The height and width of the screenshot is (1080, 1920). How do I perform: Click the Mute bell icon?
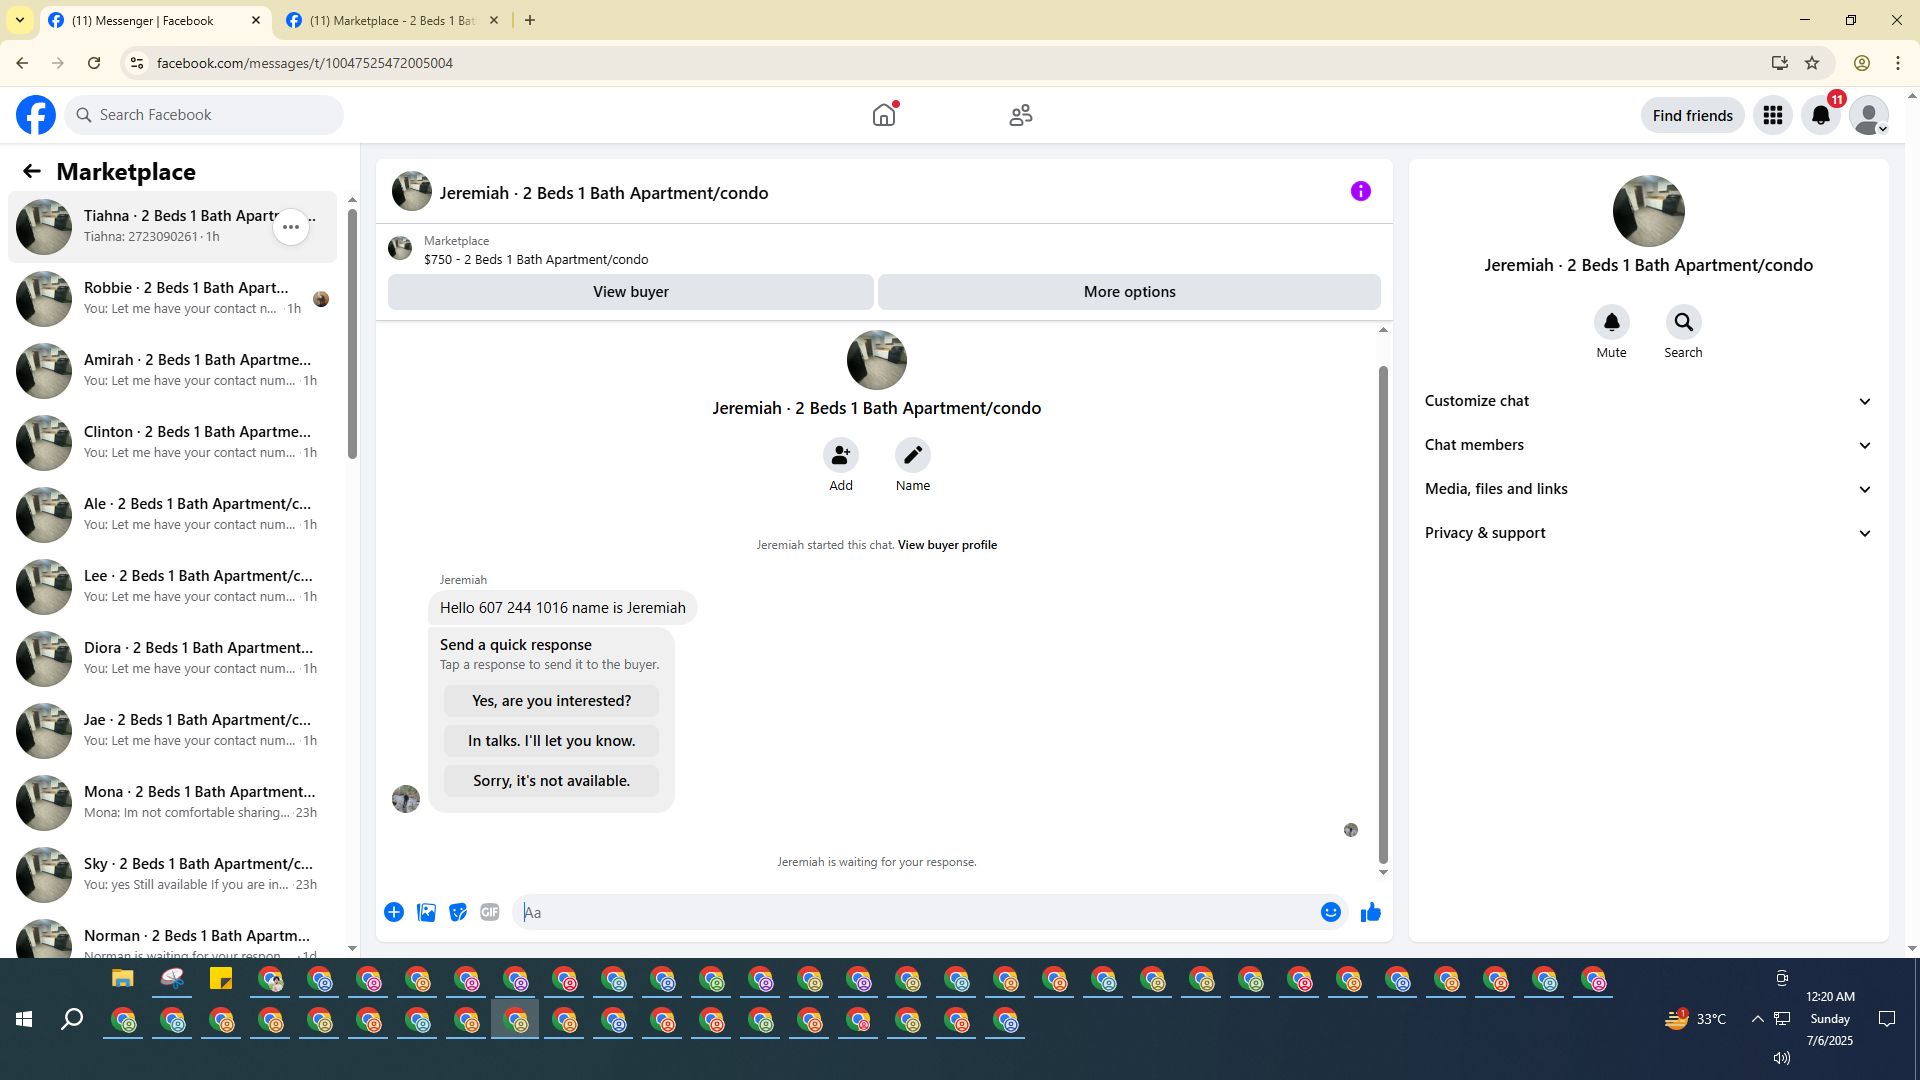click(x=1611, y=323)
